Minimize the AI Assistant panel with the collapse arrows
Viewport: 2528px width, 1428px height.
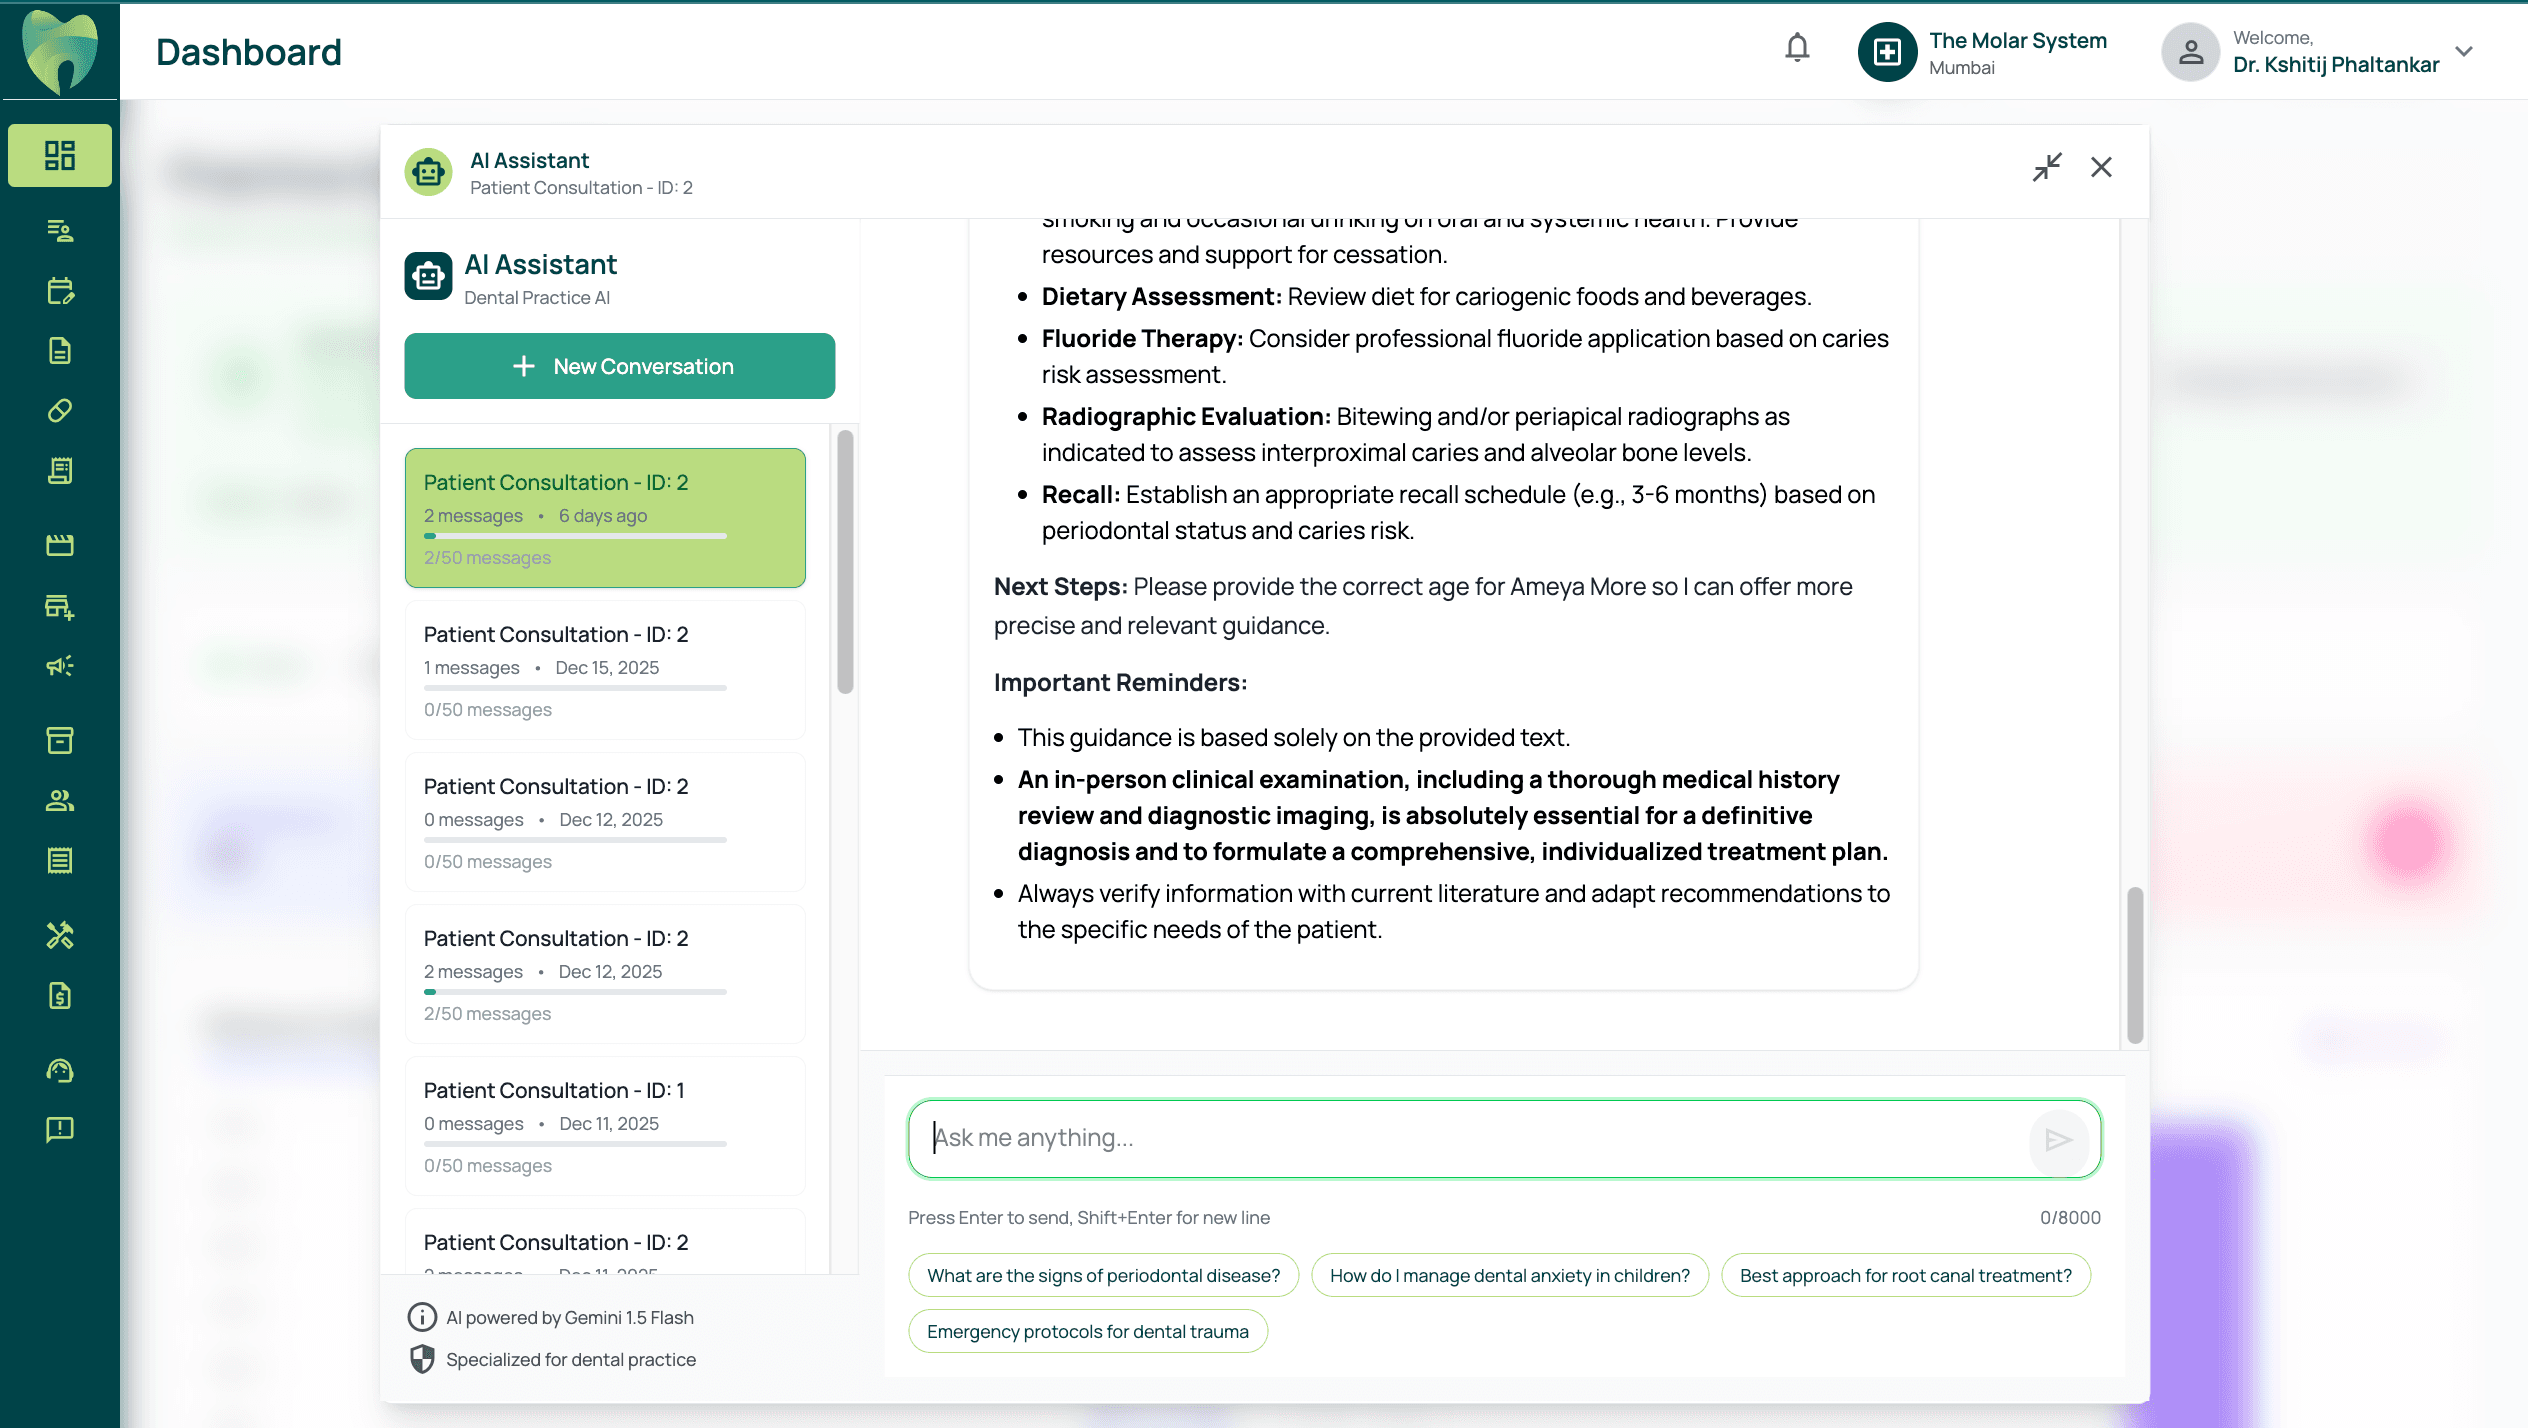(2046, 167)
